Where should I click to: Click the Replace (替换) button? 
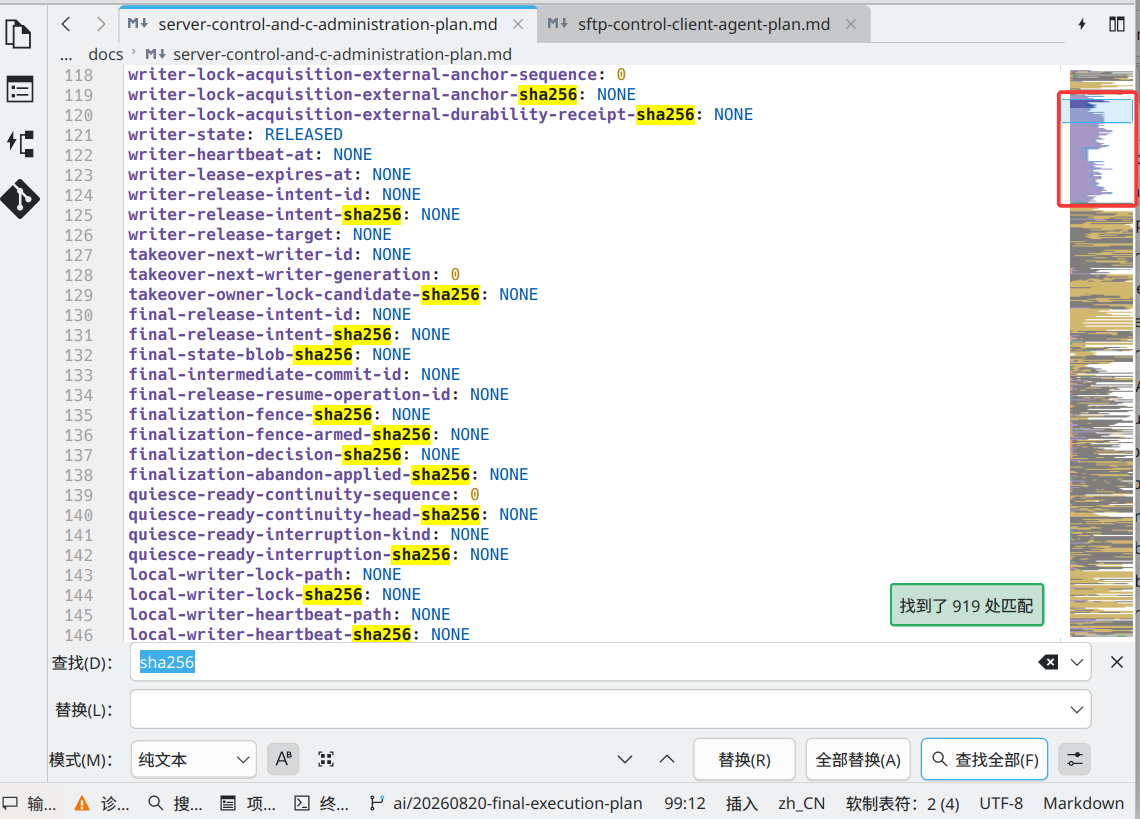pos(744,759)
